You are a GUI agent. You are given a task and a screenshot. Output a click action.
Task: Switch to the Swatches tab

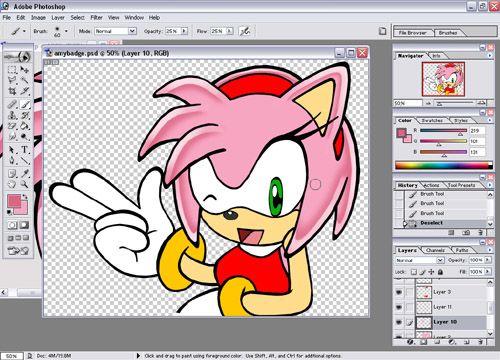432,120
